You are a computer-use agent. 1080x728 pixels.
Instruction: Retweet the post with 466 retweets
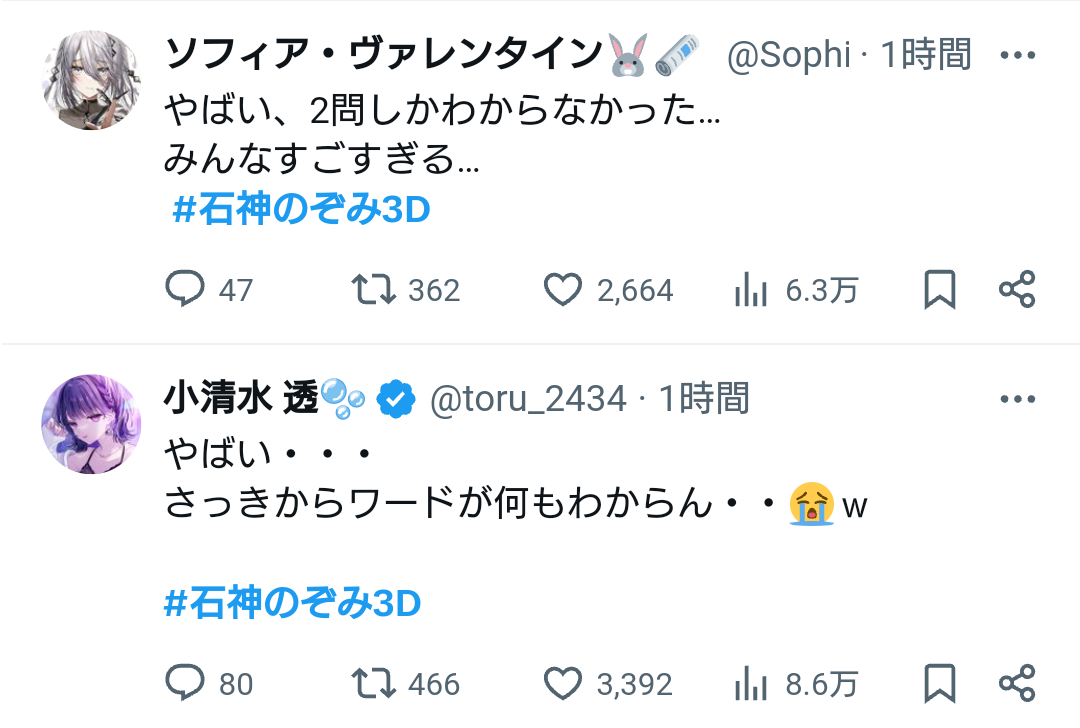[371, 683]
